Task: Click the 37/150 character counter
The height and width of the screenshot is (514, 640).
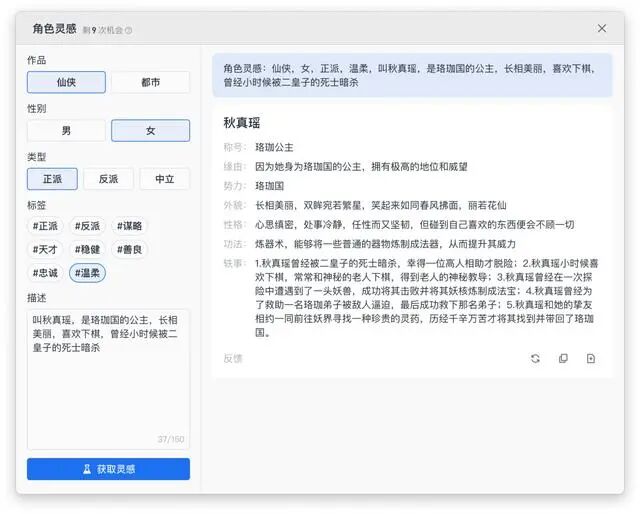Action: (171, 439)
